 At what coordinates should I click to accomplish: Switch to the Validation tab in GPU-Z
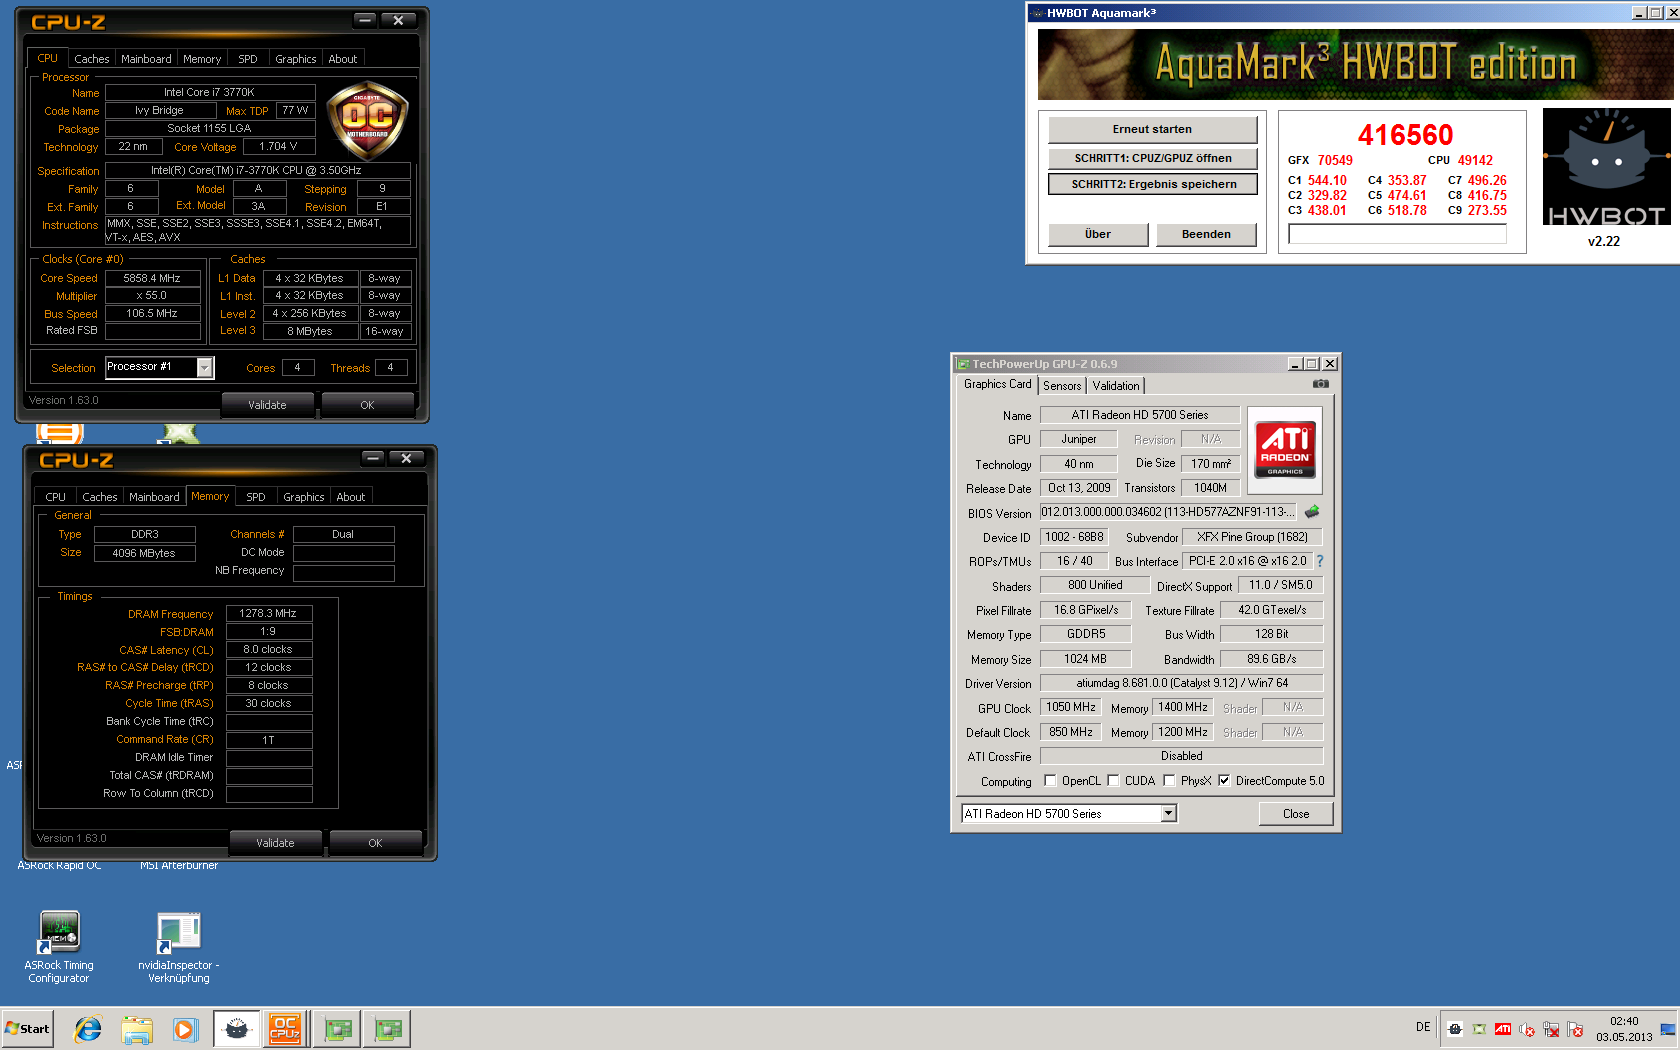pyautogui.click(x=1115, y=386)
